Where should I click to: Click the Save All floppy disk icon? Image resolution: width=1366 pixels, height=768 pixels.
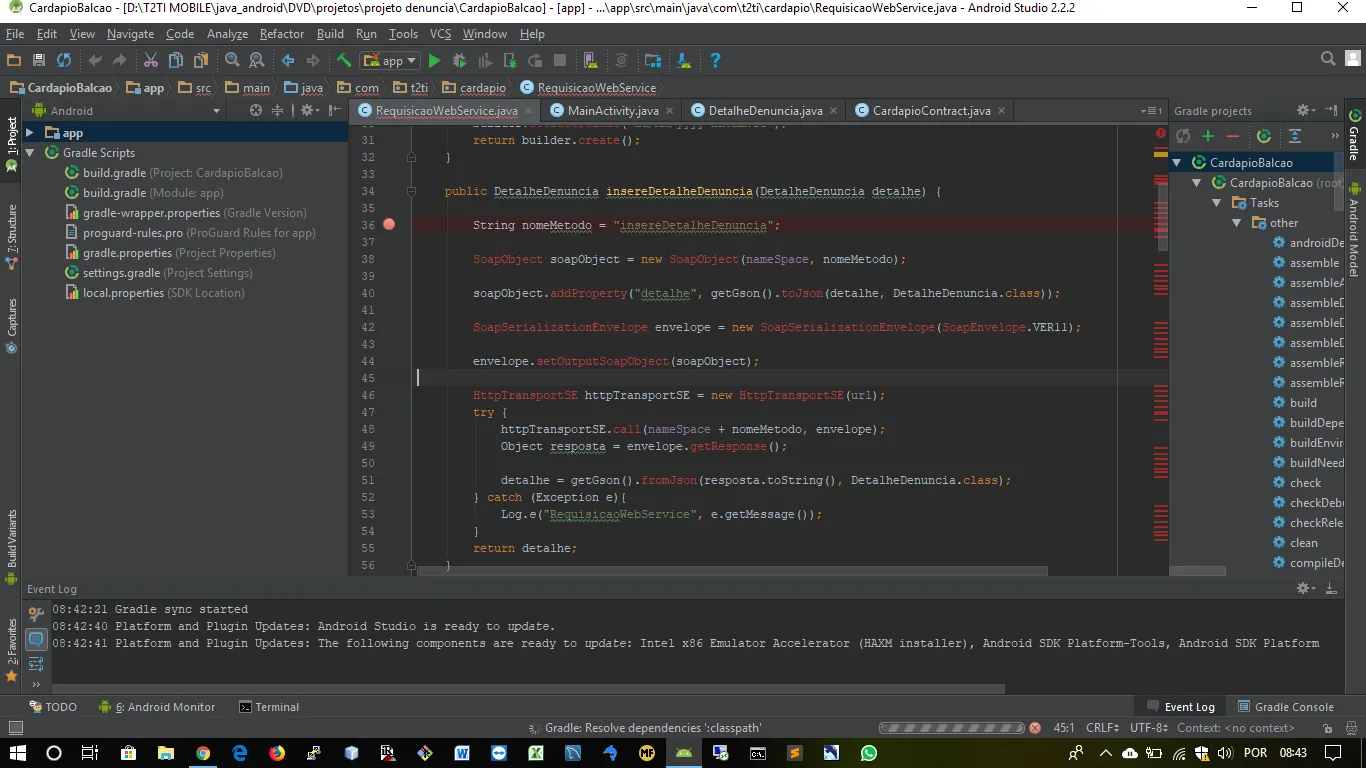click(39, 61)
